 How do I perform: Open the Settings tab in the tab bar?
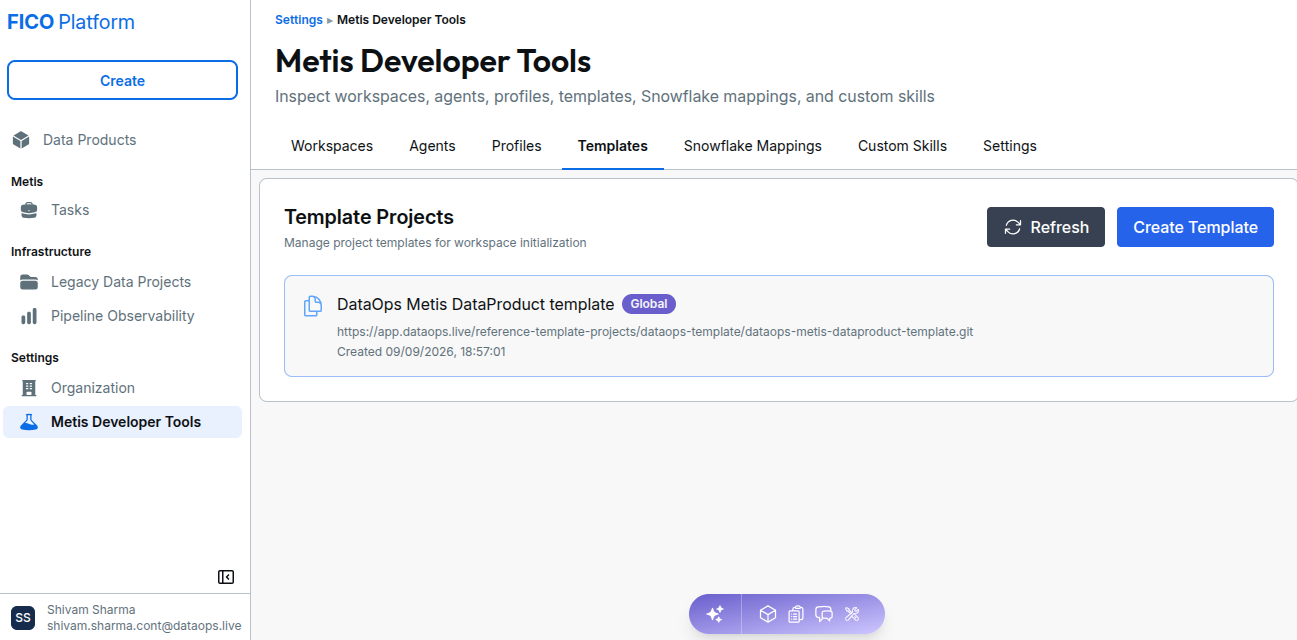[1010, 146]
